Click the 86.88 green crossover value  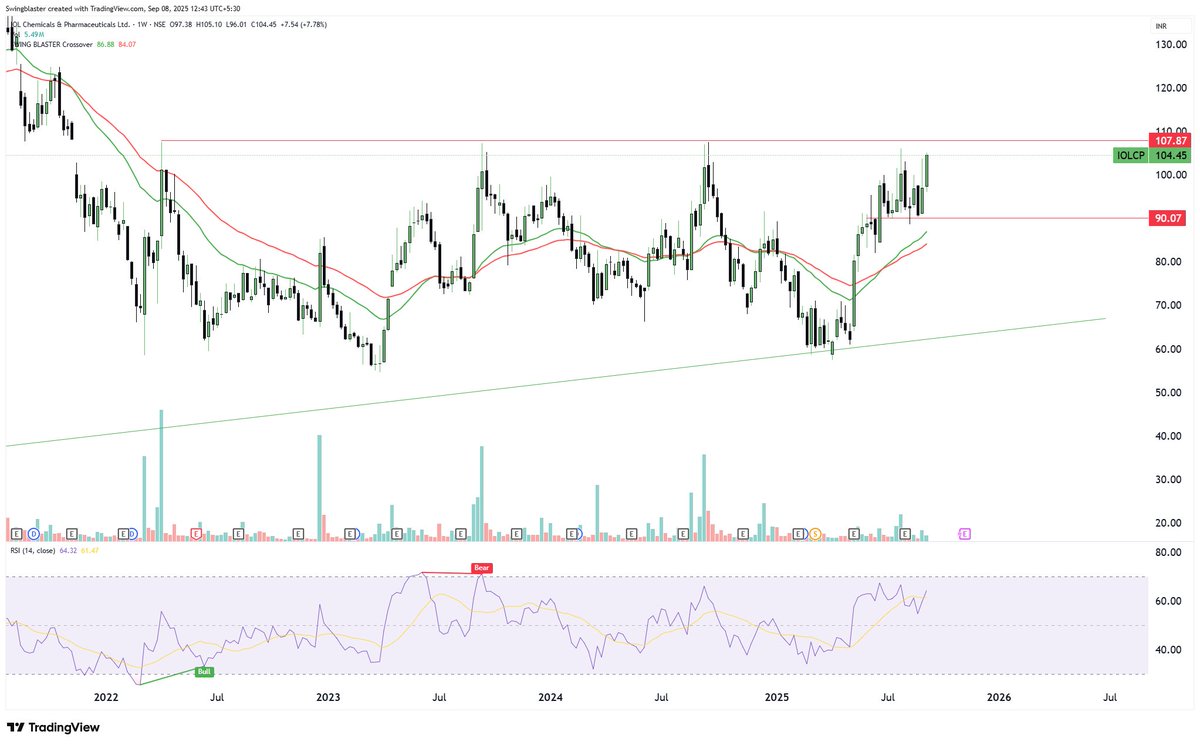pos(105,44)
